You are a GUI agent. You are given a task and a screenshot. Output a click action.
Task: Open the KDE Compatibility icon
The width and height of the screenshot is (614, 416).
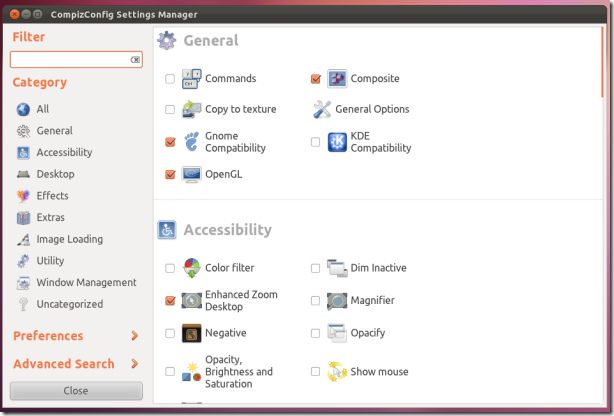click(x=337, y=142)
